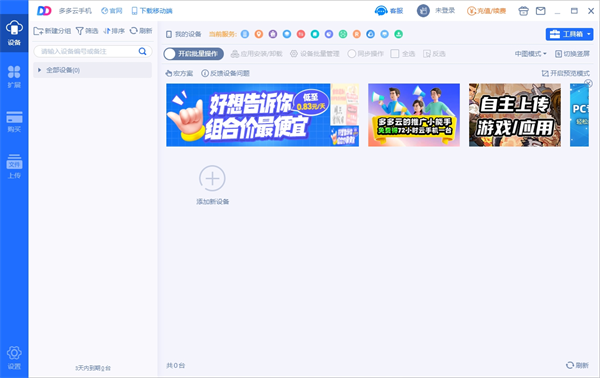Select 我的设备 heading

coord(184,34)
